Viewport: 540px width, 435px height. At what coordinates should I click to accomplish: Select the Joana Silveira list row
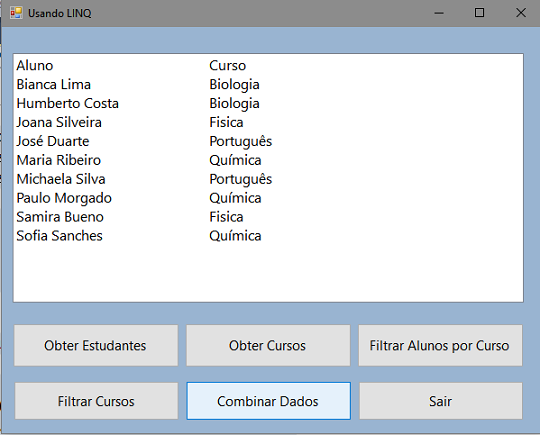268,122
